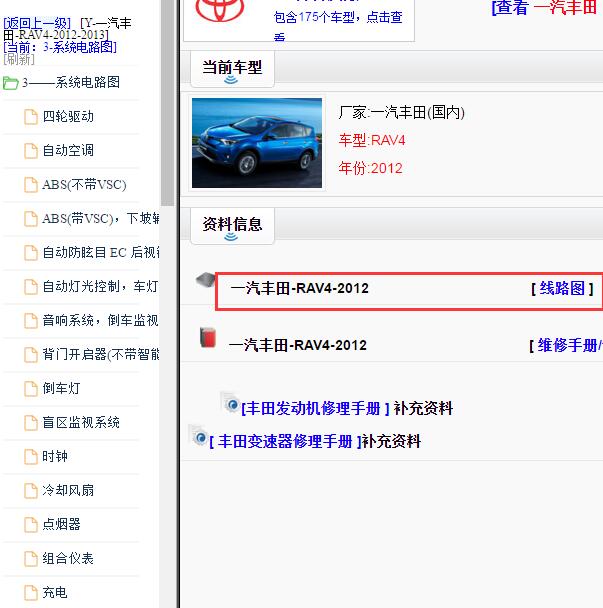The width and height of the screenshot is (603, 608).
Task: Click the disc icon beside 丰田变速器修理手册
Action: 198,435
